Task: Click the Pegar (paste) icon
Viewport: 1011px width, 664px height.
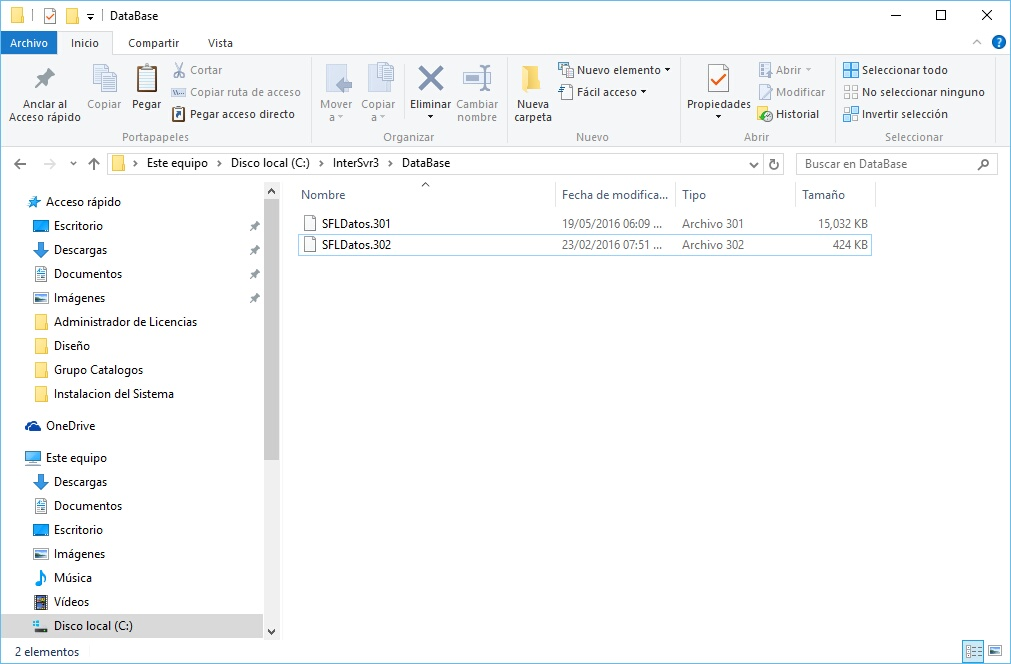Action: point(146,80)
